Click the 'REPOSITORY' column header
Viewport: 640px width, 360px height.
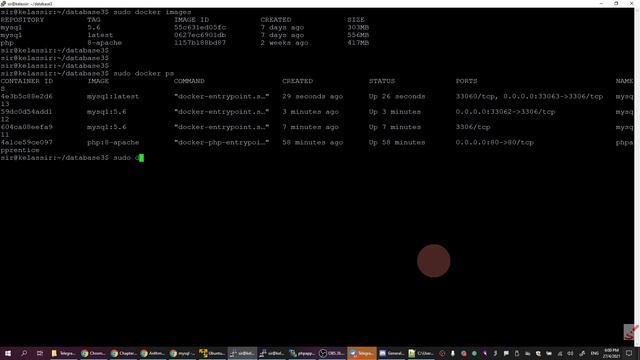pyautogui.click(x=22, y=20)
